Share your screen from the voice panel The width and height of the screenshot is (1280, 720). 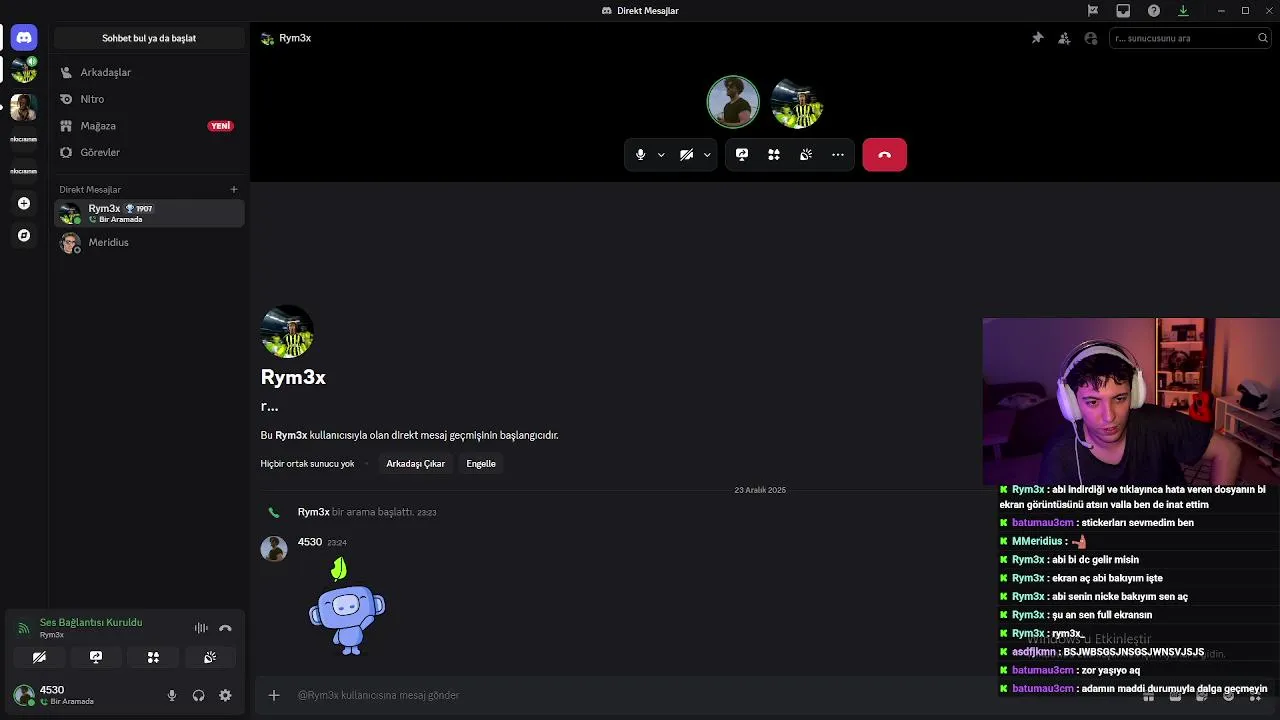[x=96, y=657]
